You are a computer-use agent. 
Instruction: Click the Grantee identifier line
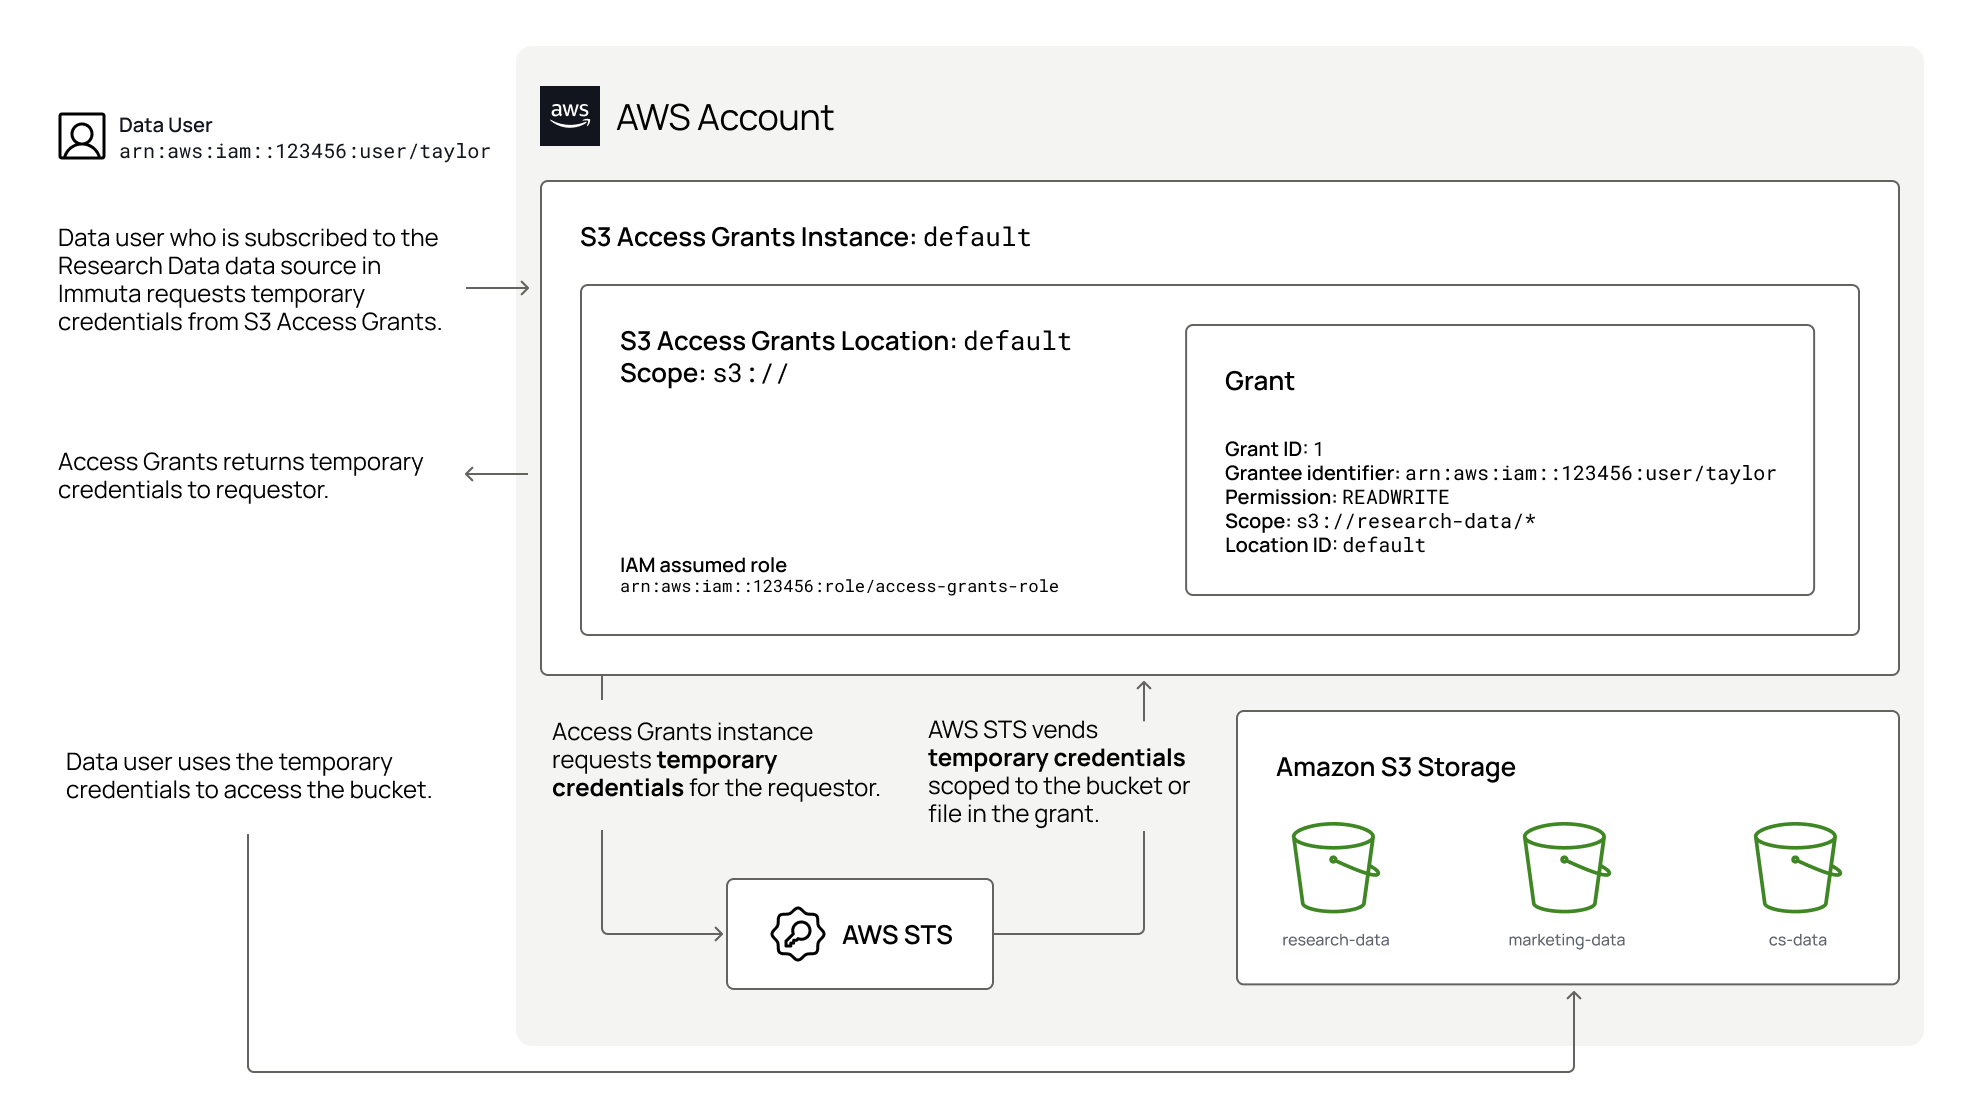coord(1500,473)
